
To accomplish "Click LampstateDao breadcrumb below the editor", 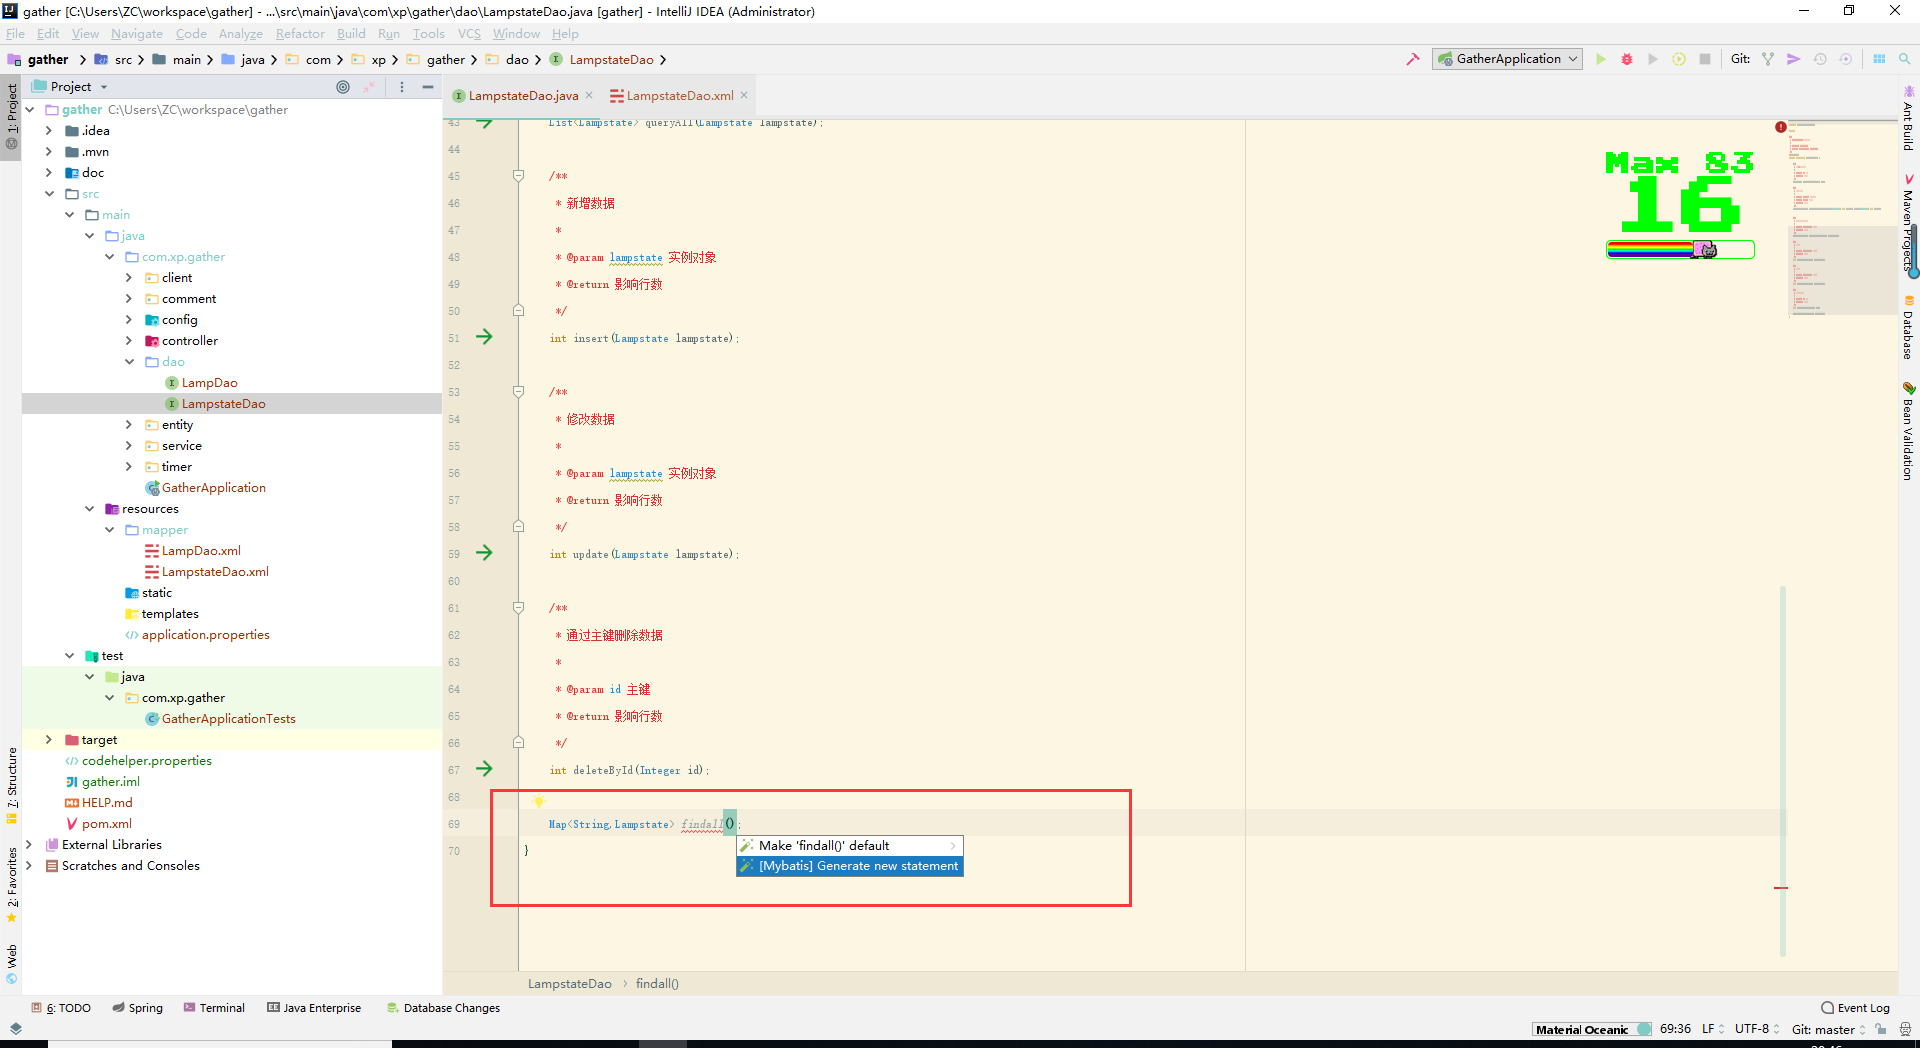I will (x=569, y=983).
